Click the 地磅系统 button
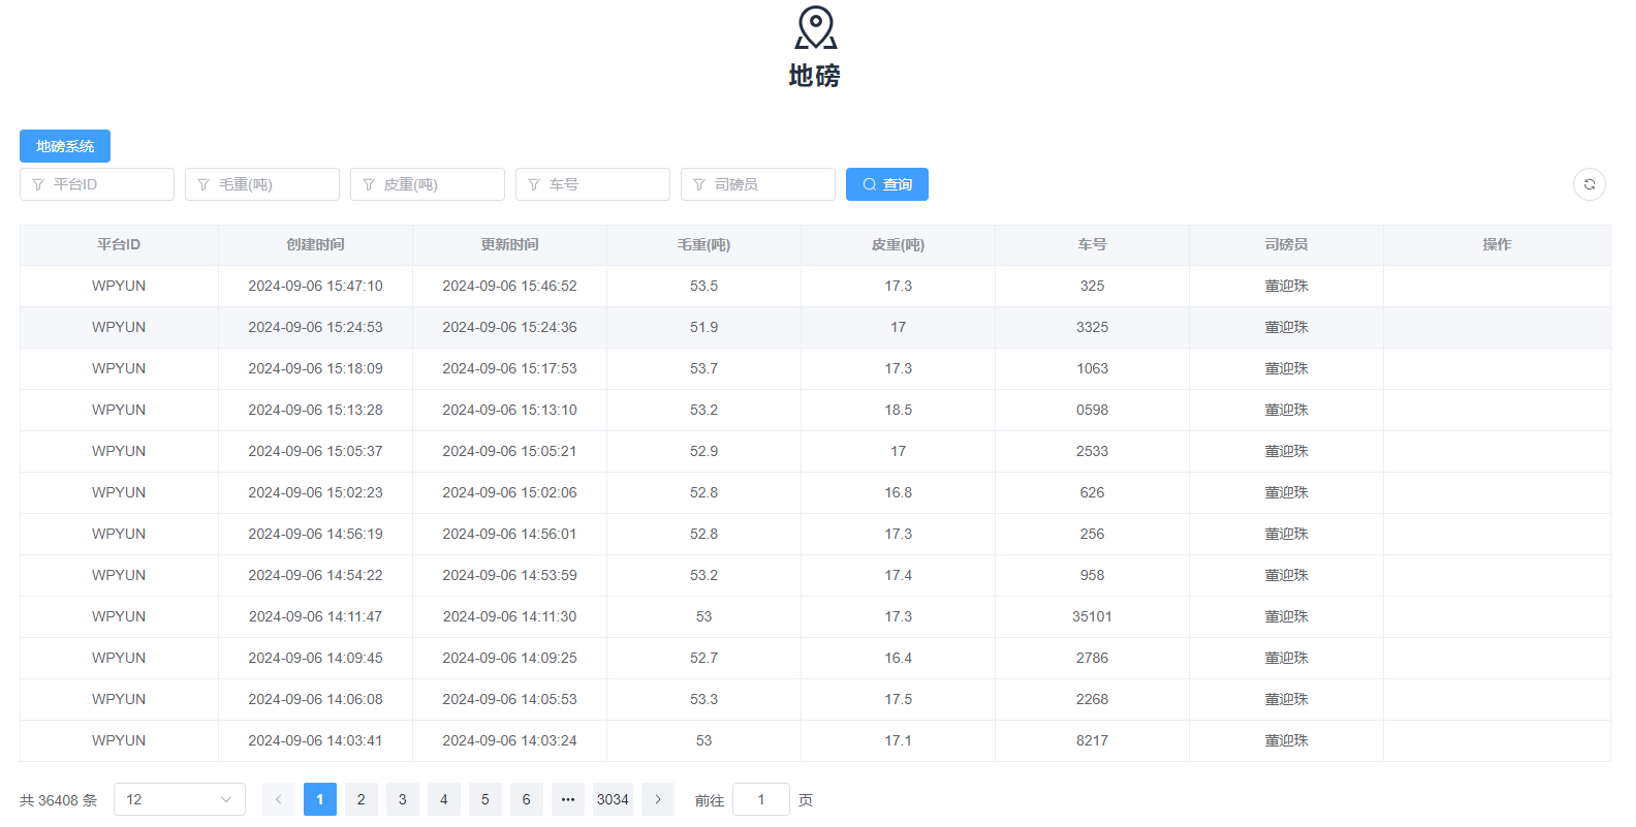 tap(65, 146)
